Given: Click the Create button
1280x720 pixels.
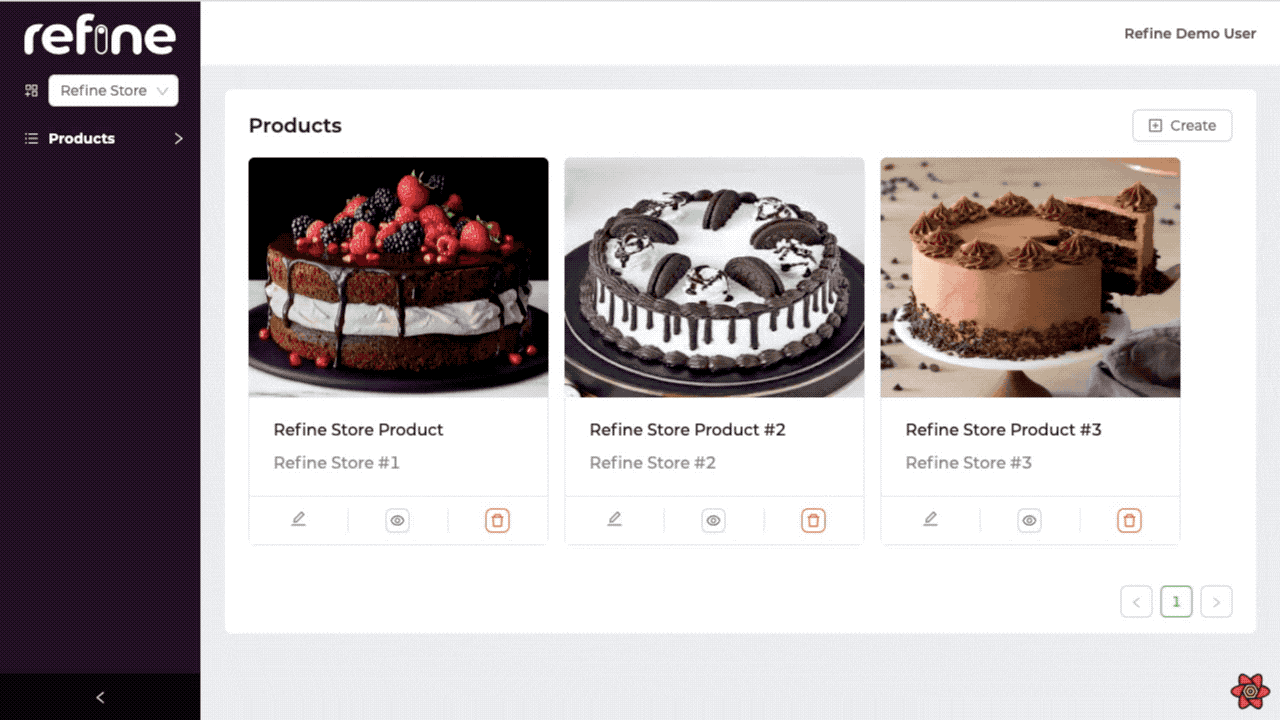Looking at the screenshot, I should pyautogui.click(x=1182, y=126).
